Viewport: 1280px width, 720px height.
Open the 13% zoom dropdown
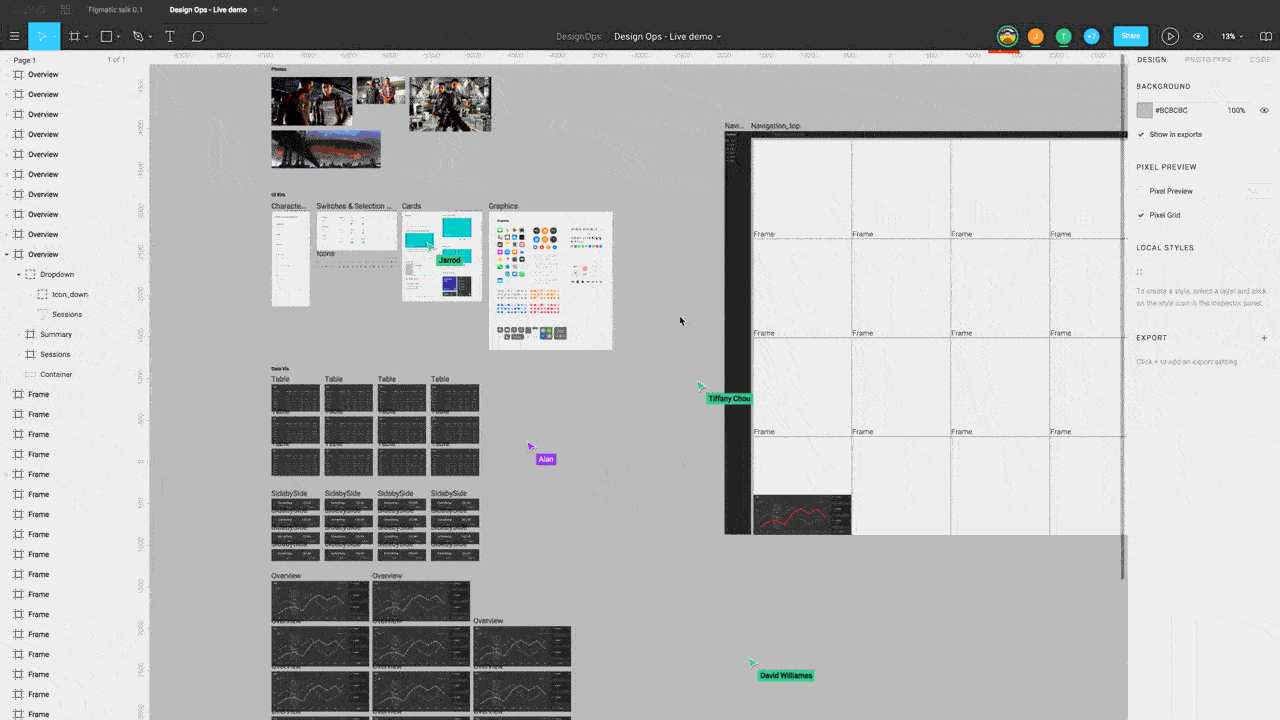pyautogui.click(x=1232, y=36)
